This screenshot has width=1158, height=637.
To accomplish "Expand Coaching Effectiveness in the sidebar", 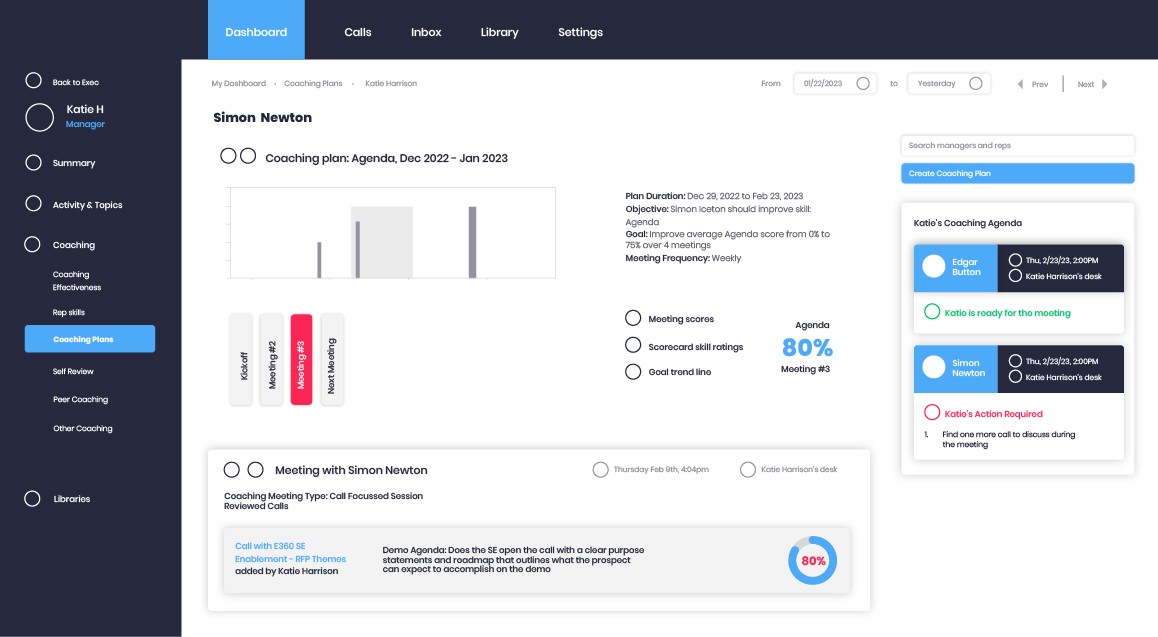I will point(75,281).
